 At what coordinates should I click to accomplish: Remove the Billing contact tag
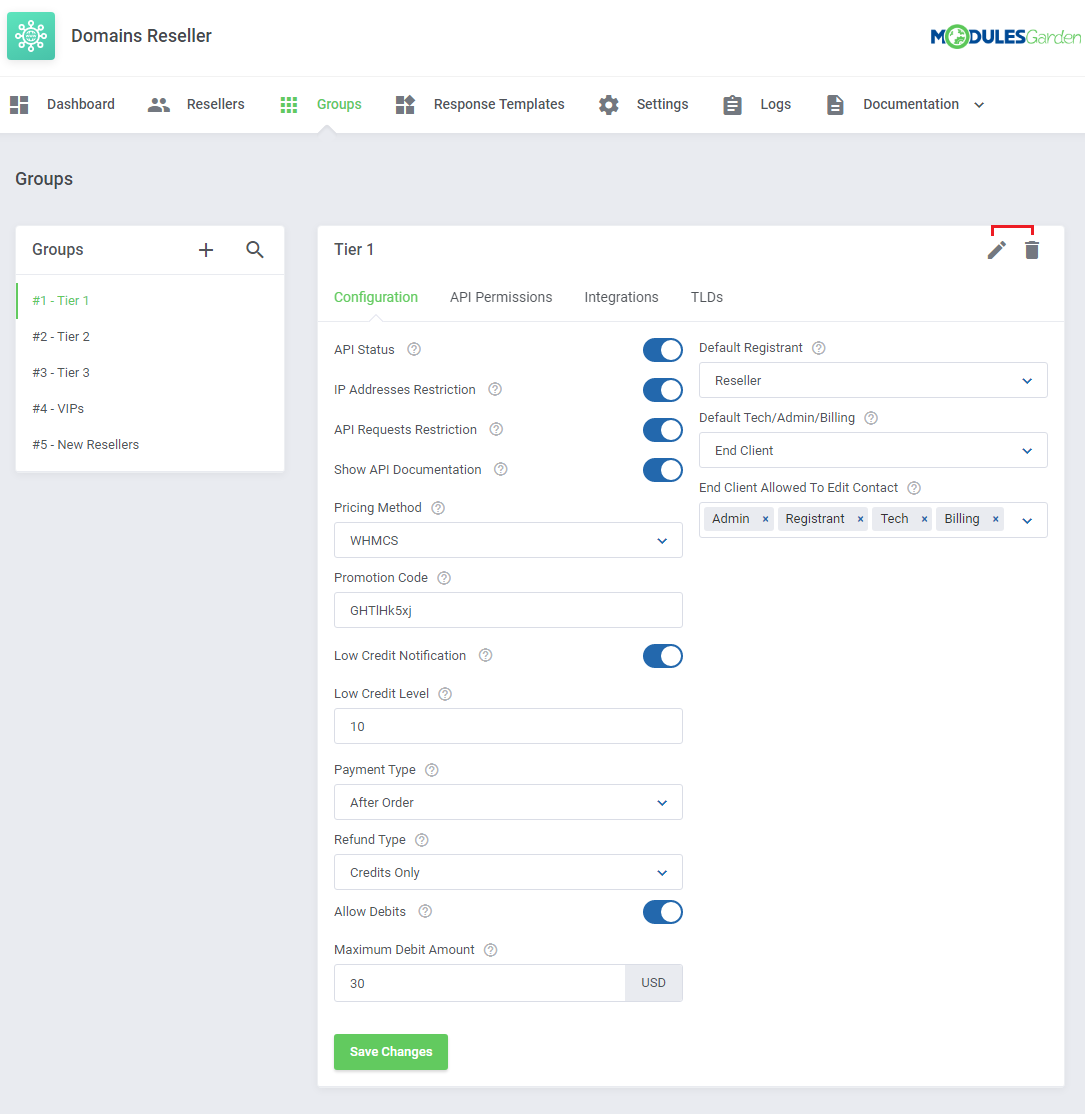pyautogui.click(x=995, y=519)
